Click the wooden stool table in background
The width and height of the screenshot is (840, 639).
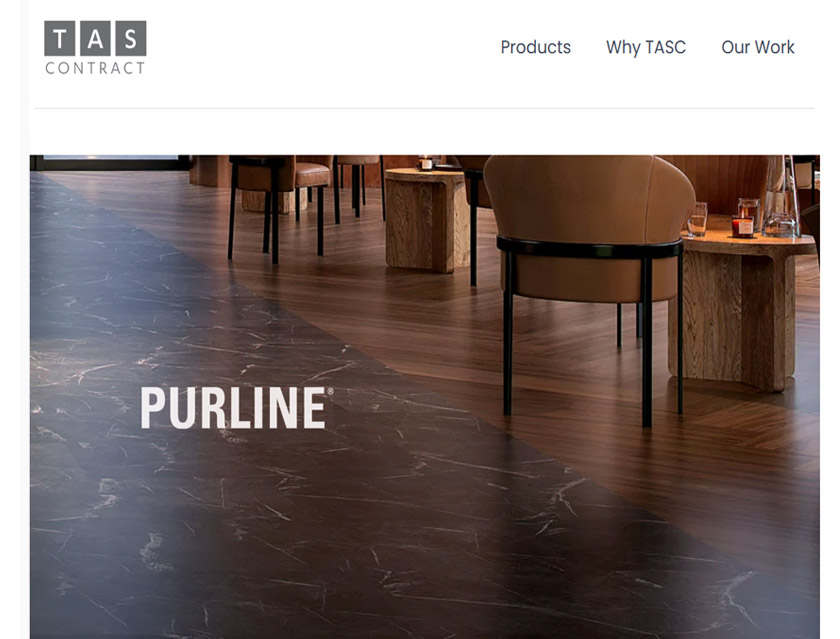(427, 220)
